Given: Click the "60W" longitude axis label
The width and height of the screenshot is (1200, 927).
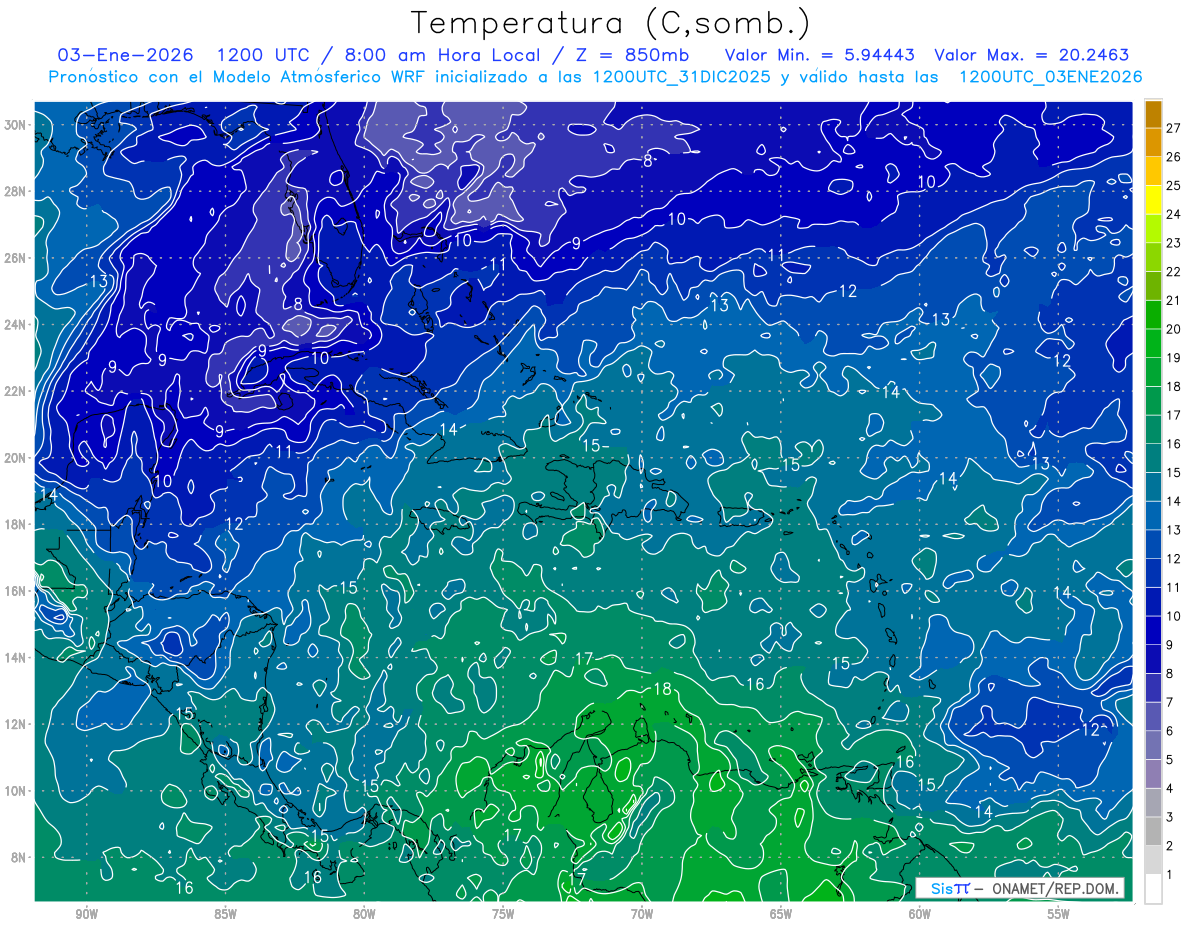Looking at the screenshot, I should pyautogui.click(x=920, y=914).
